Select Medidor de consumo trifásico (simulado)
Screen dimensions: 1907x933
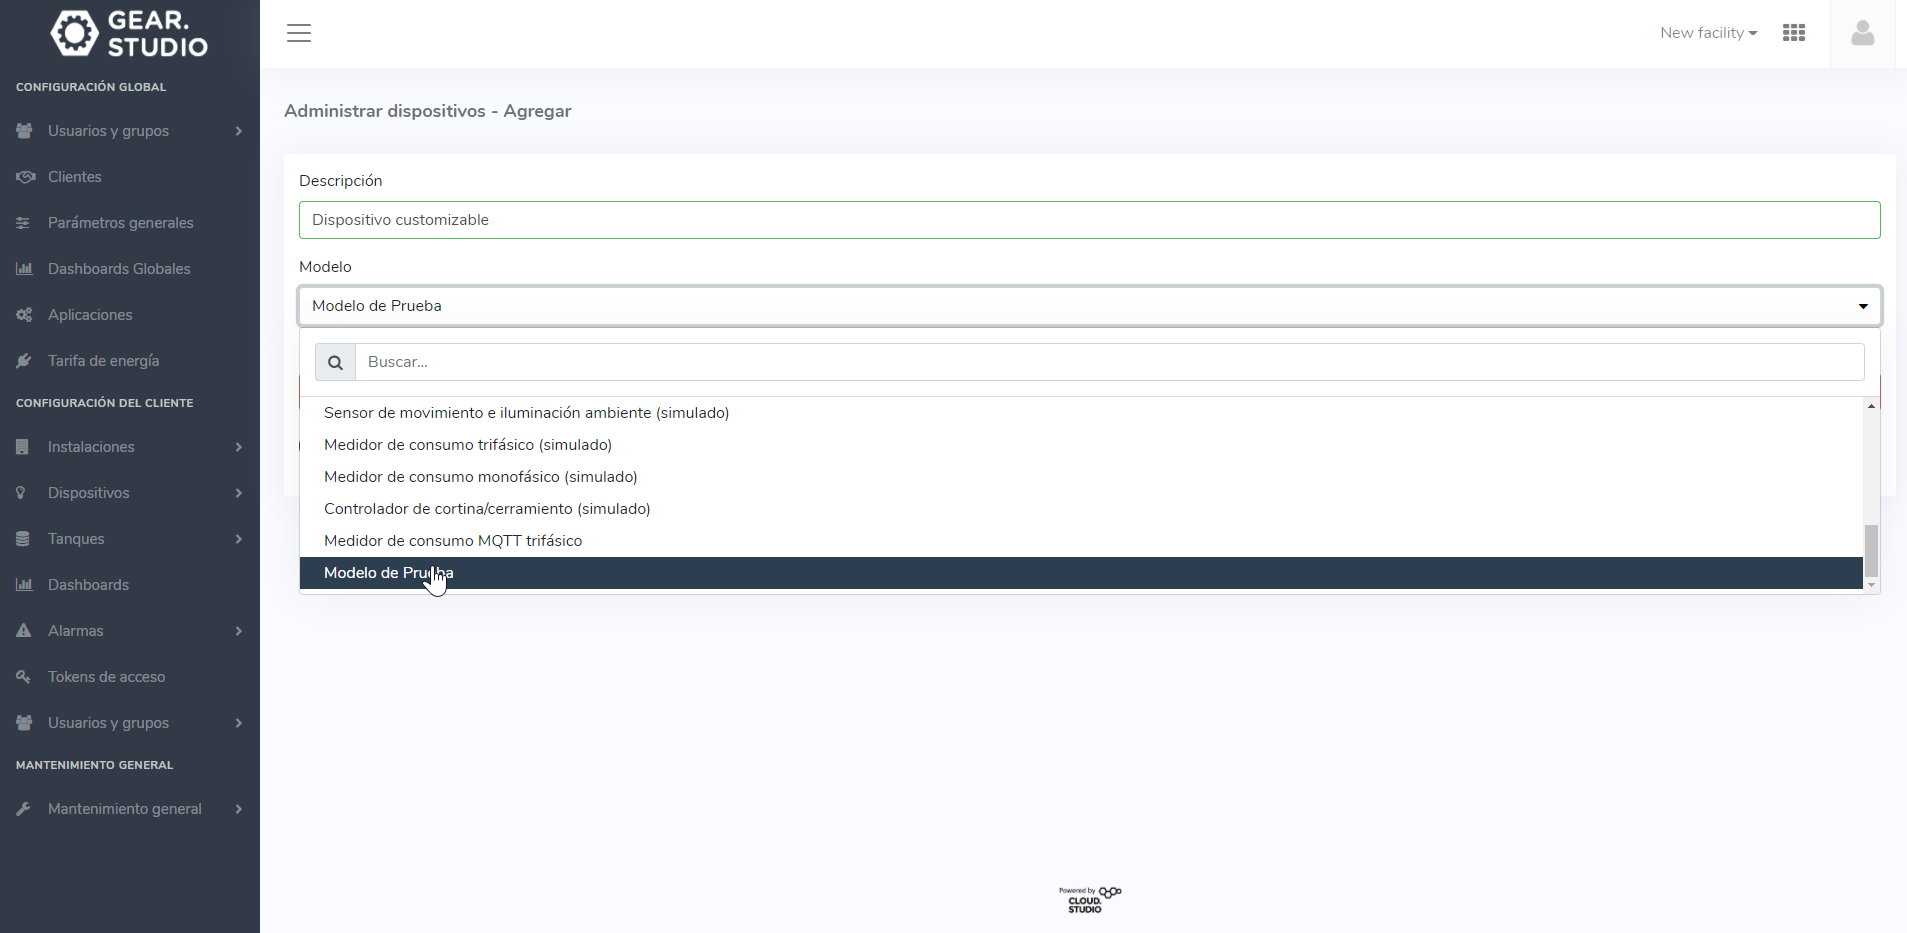click(467, 445)
